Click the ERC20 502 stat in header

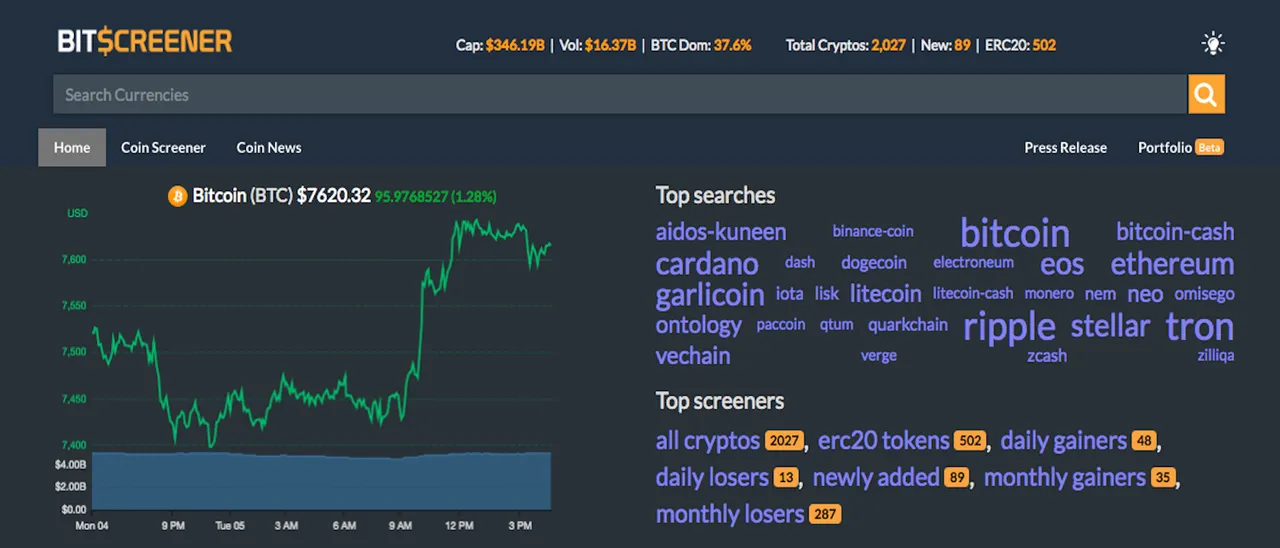coord(1020,45)
